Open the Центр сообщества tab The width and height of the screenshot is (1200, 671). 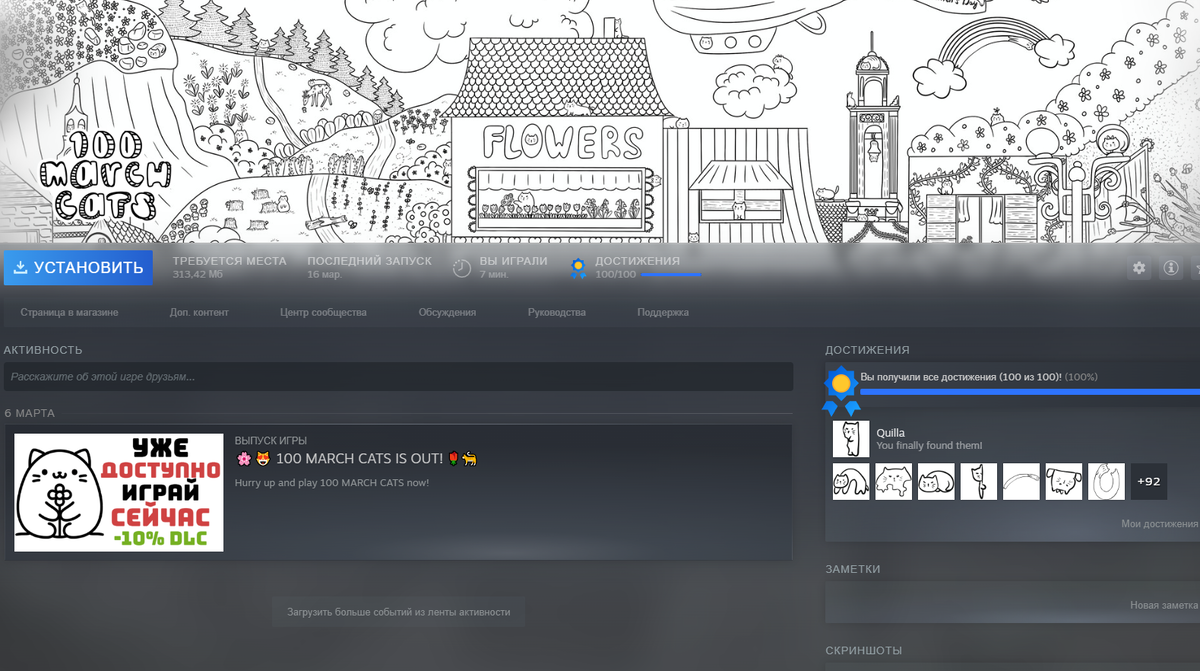pos(323,312)
